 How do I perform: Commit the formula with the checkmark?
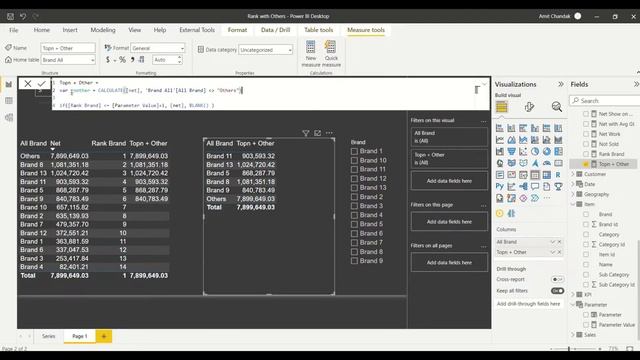(42, 84)
